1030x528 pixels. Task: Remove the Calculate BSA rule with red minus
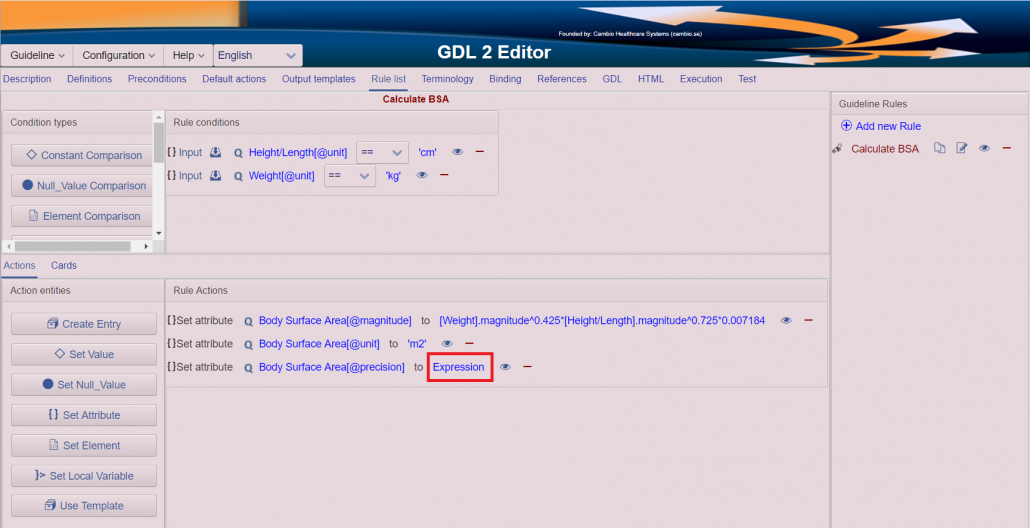[1006, 148]
